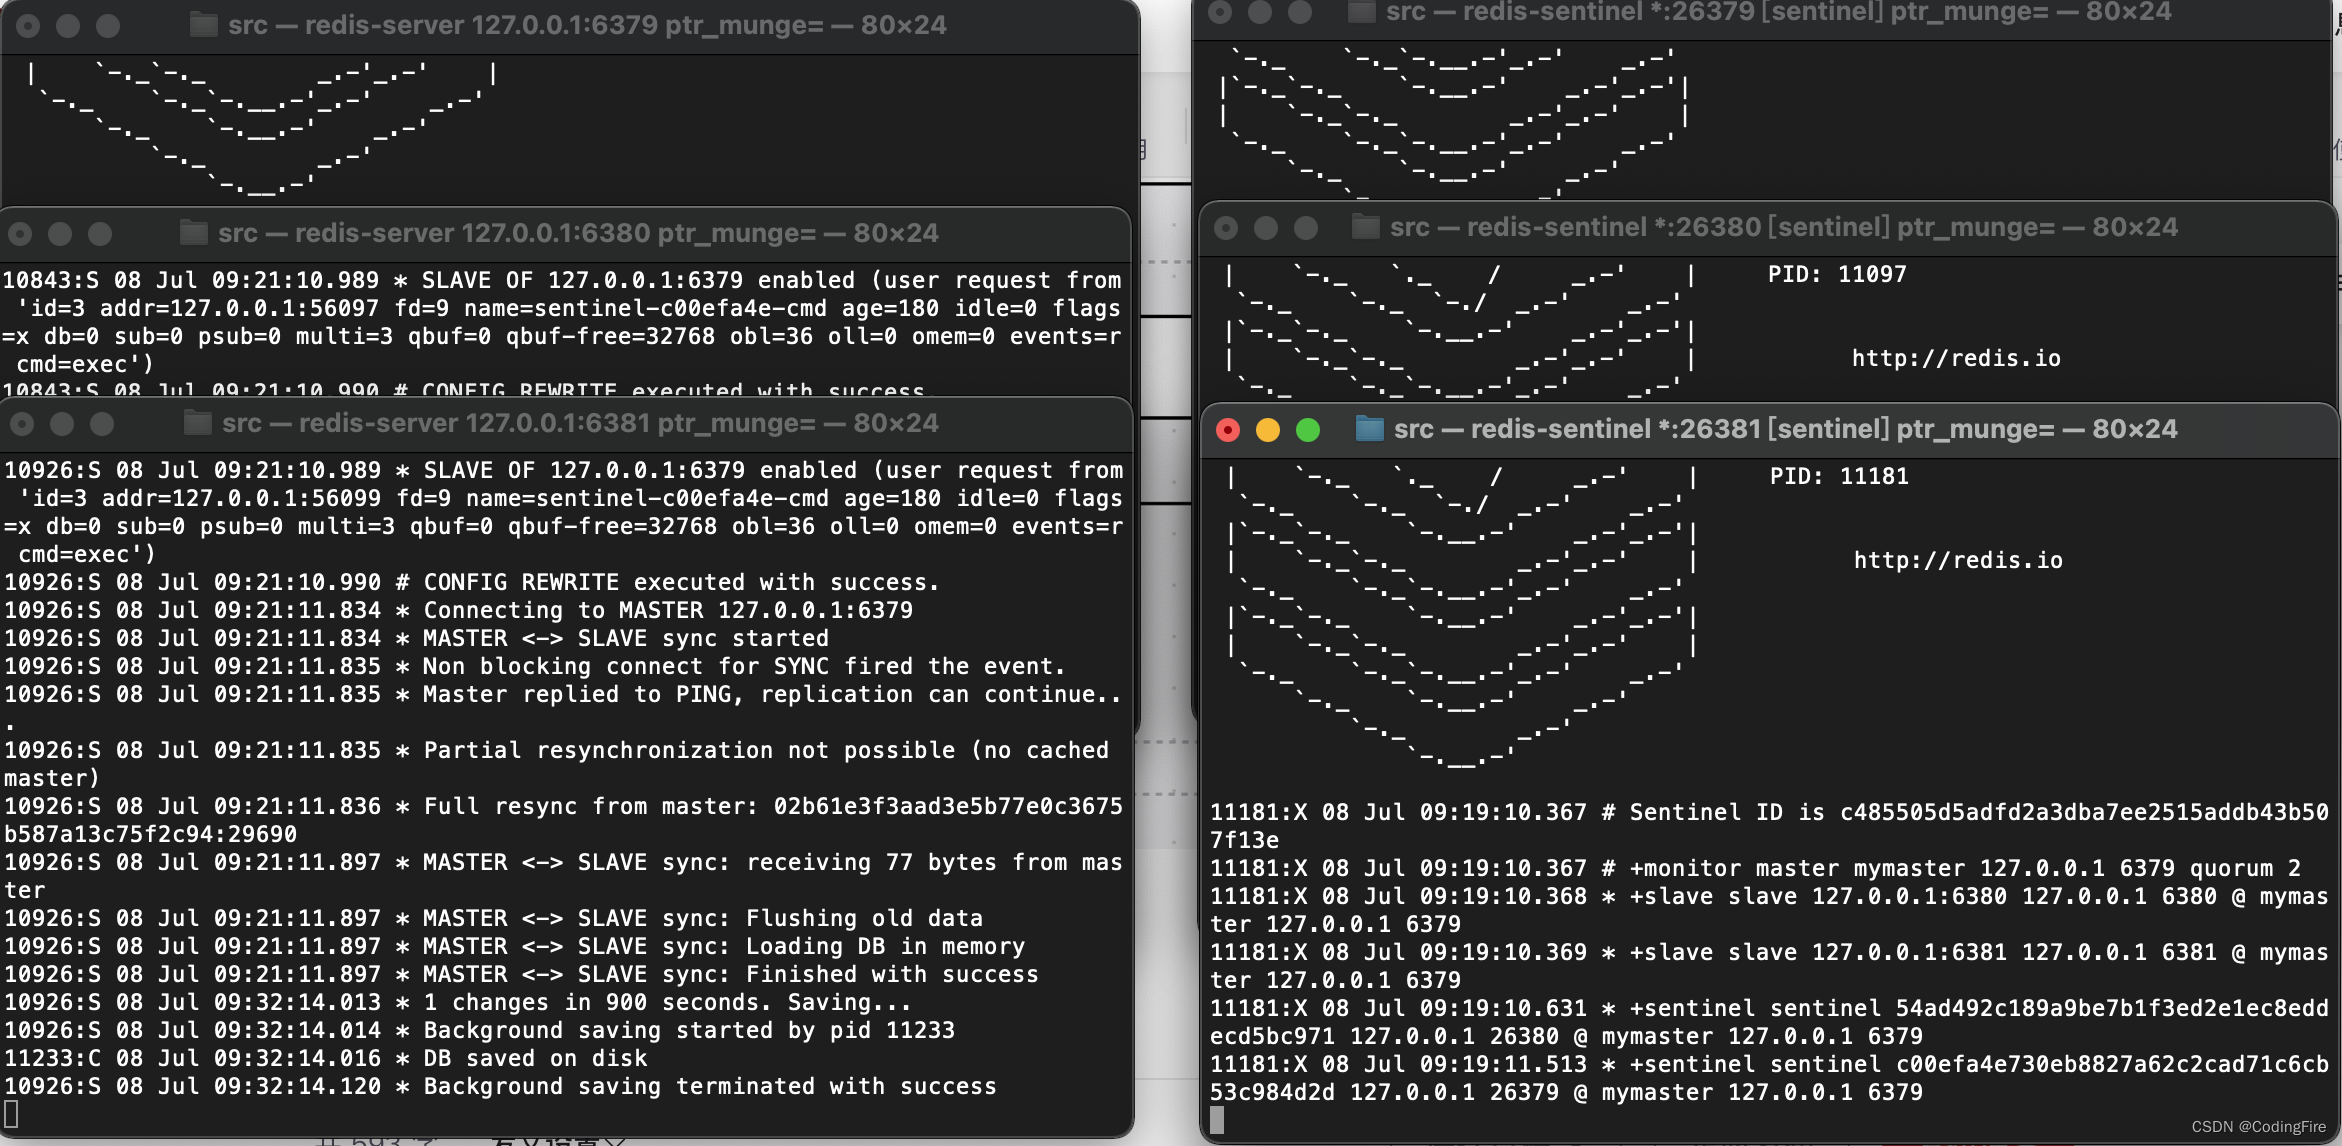Click folder icon in redis-sentinel 26379 title bar
The height and width of the screenshot is (1146, 2342).
coord(1361,12)
